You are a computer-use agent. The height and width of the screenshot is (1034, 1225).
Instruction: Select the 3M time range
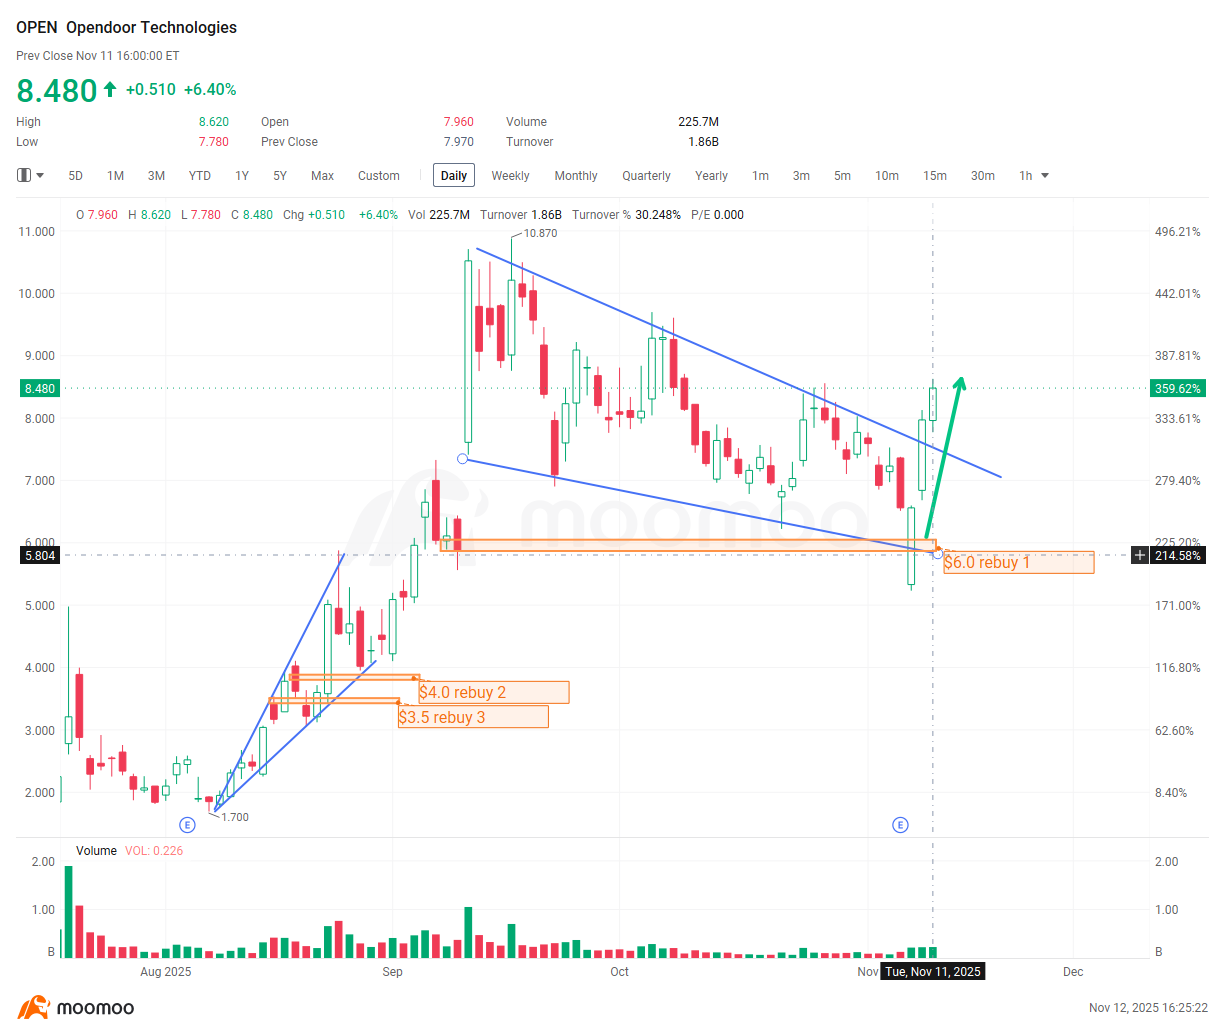(x=156, y=176)
